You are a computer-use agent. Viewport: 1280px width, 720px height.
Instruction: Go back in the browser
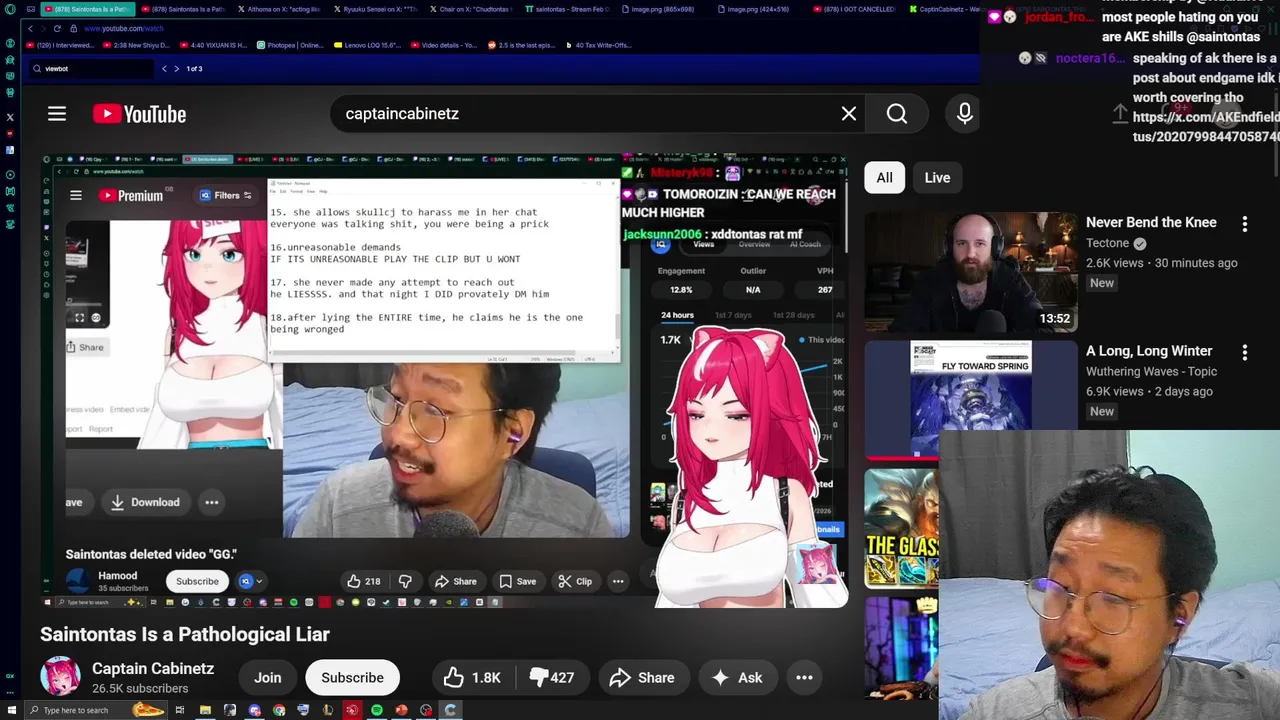(x=30, y=28)
